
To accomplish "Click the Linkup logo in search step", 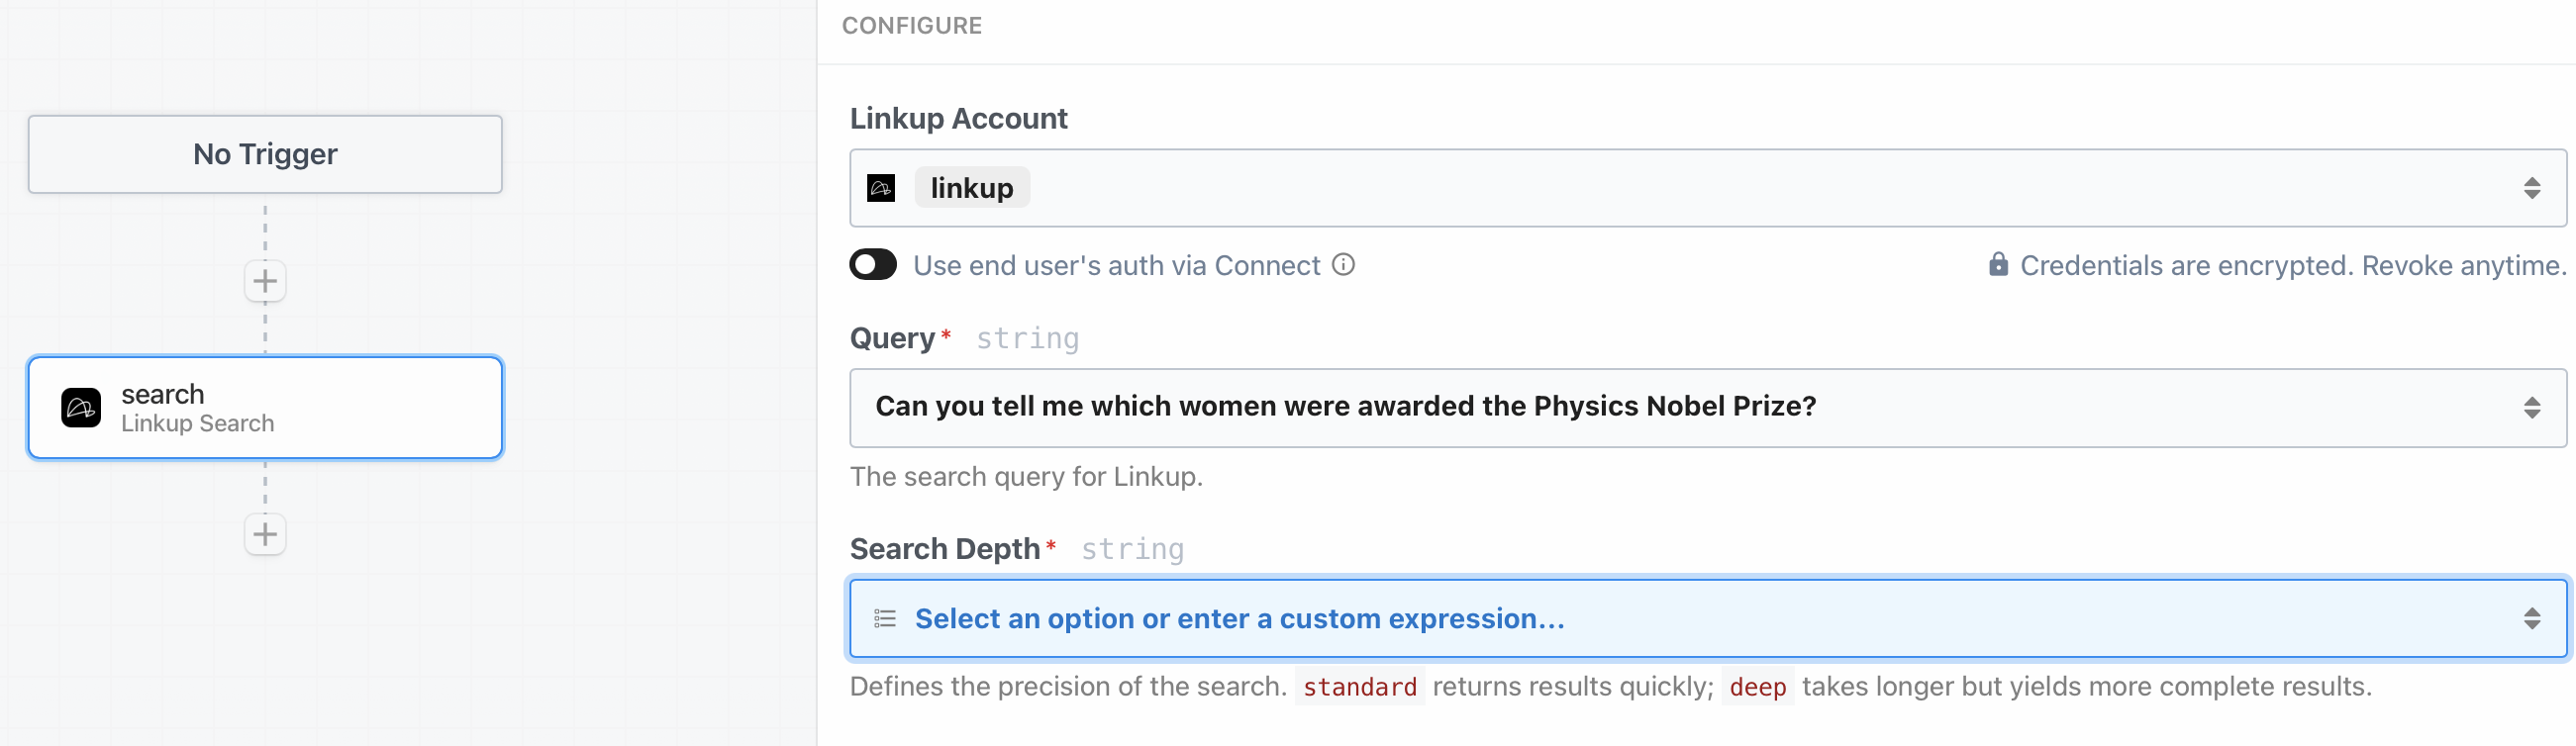I will [81, 408].
